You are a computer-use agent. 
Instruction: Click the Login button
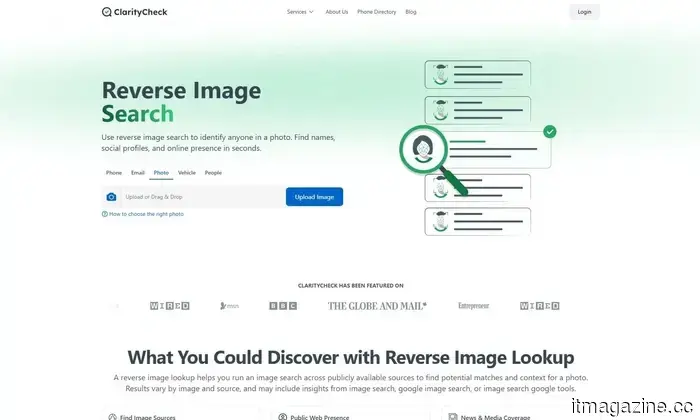pyautogui.click(x=584, y=12)
